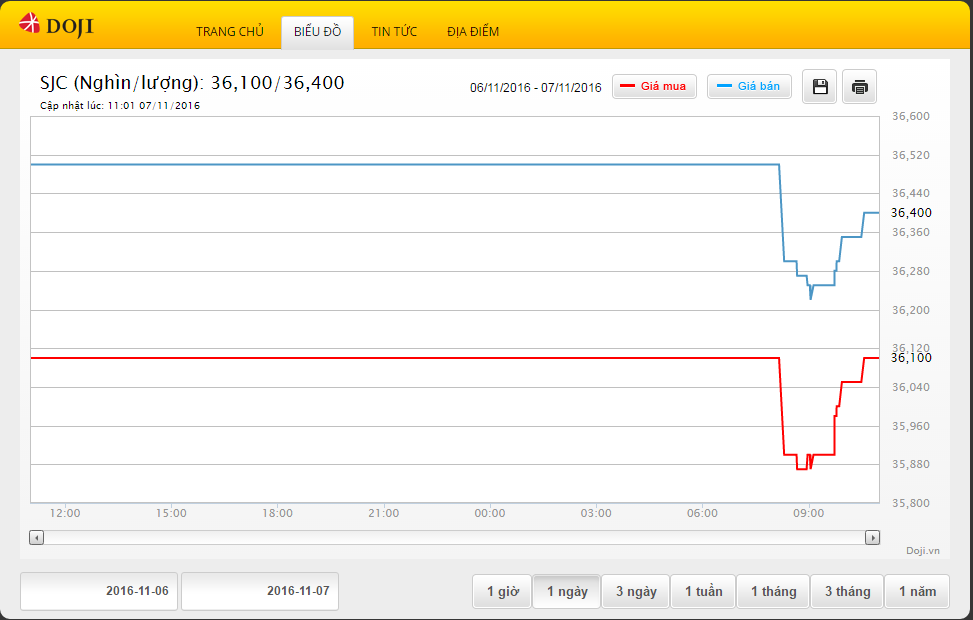
Task: Click the 36,200 price axis label
Action: tap(911, 310)
